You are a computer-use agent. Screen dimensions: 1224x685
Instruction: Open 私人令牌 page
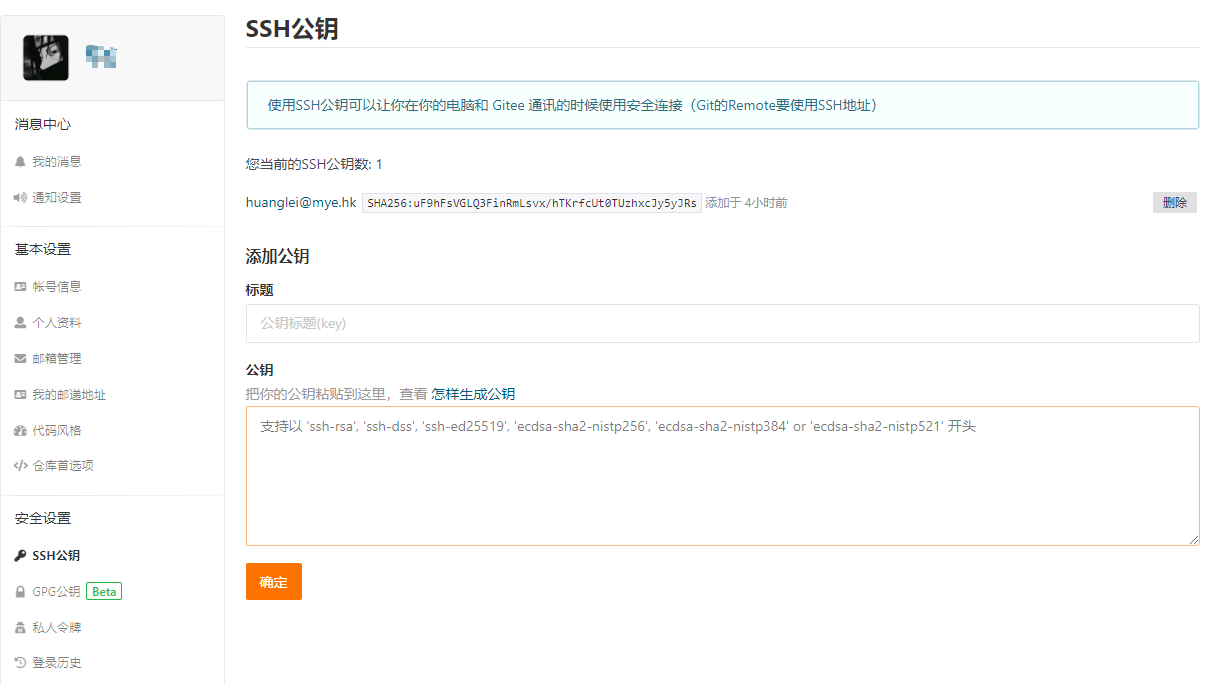point(57,627)
